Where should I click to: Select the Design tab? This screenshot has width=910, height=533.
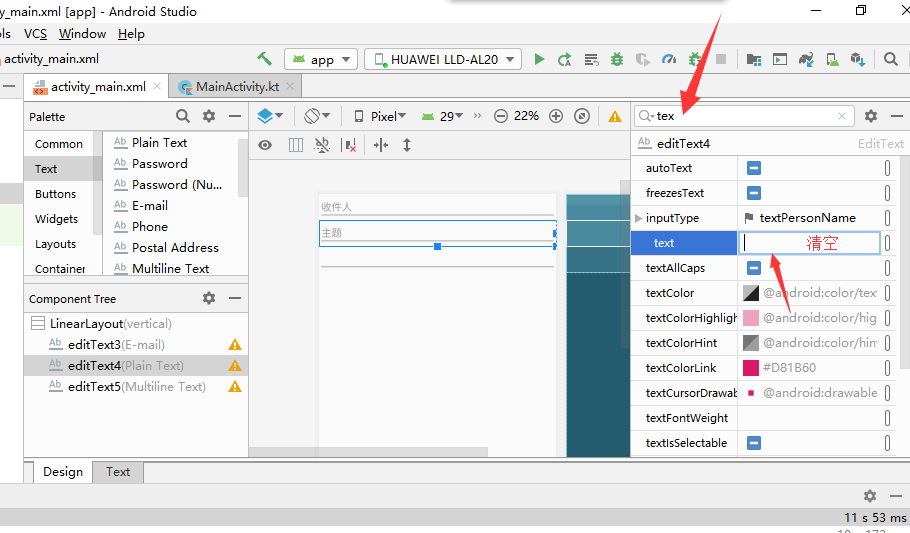click(x=63, y=472)
